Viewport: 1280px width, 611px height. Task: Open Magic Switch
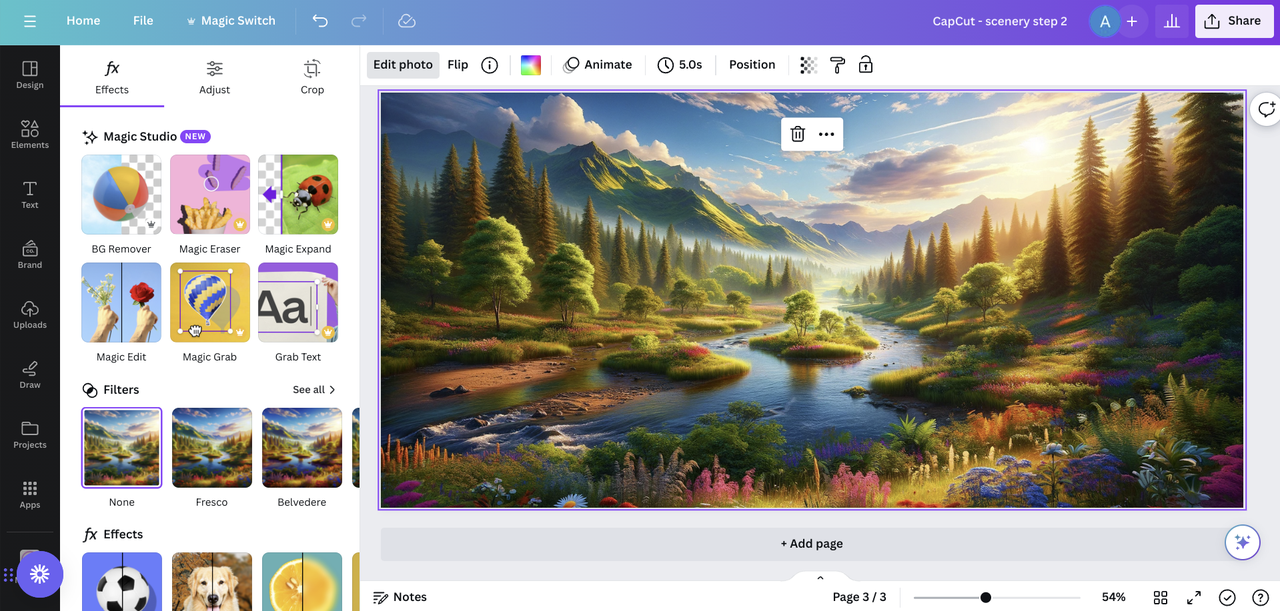[230, 21]
